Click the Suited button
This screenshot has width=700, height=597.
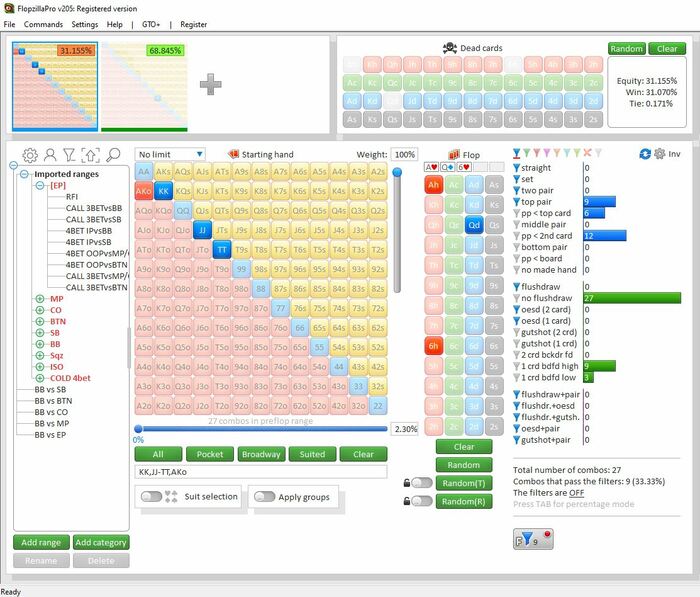coord(312,454)
